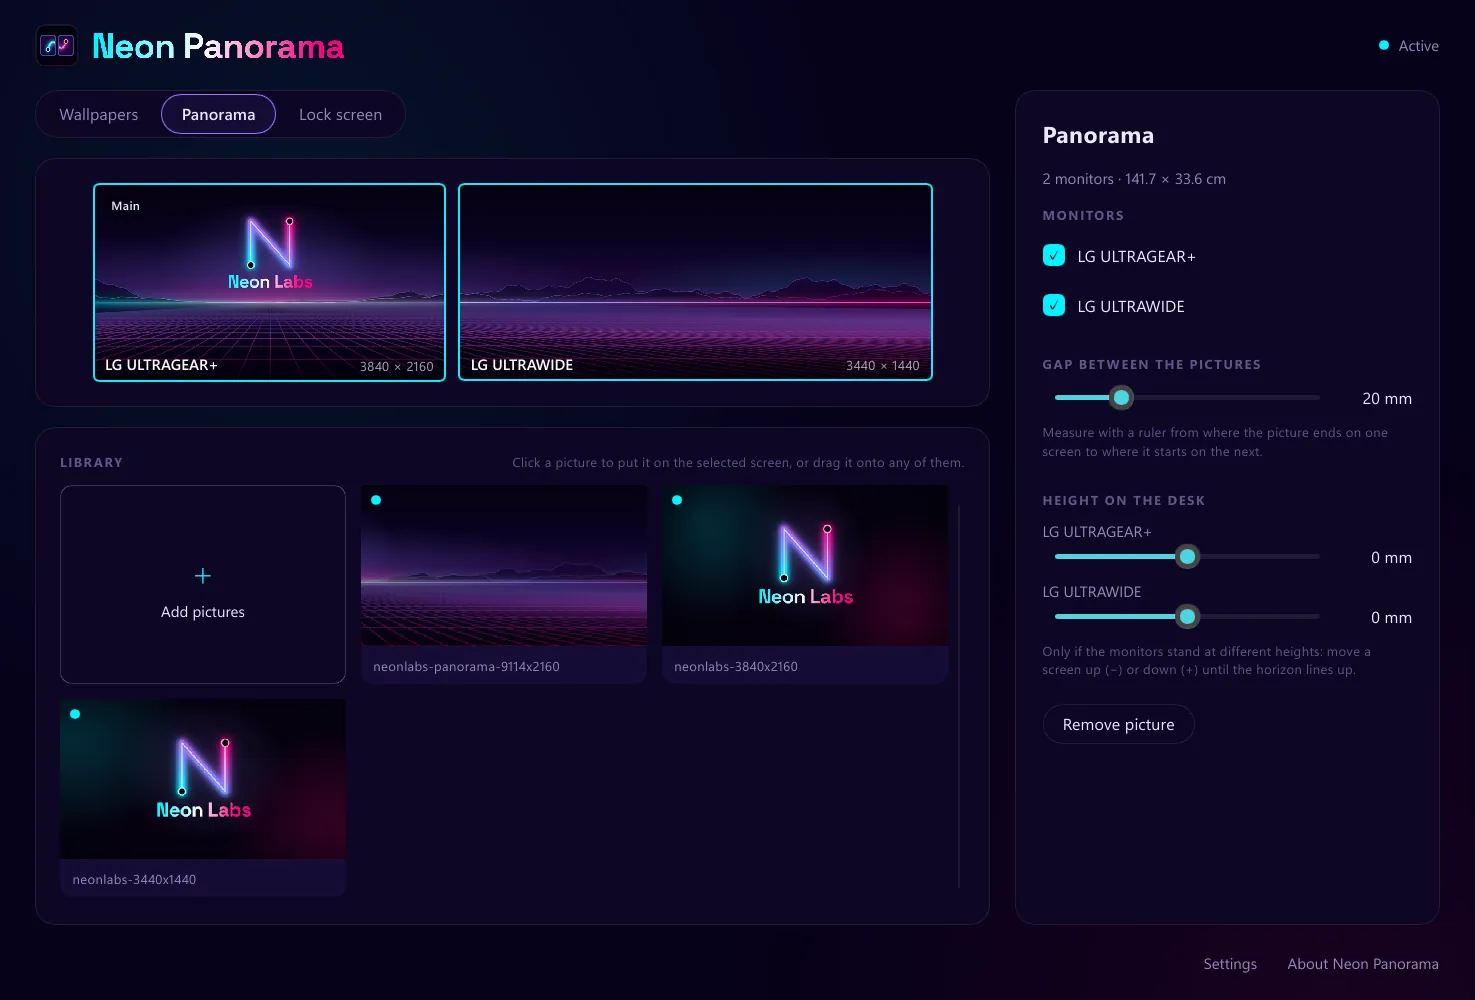Click the Active status text
The image size is (1475, 1000).
pyautogui.click(x=1418, y=46)
